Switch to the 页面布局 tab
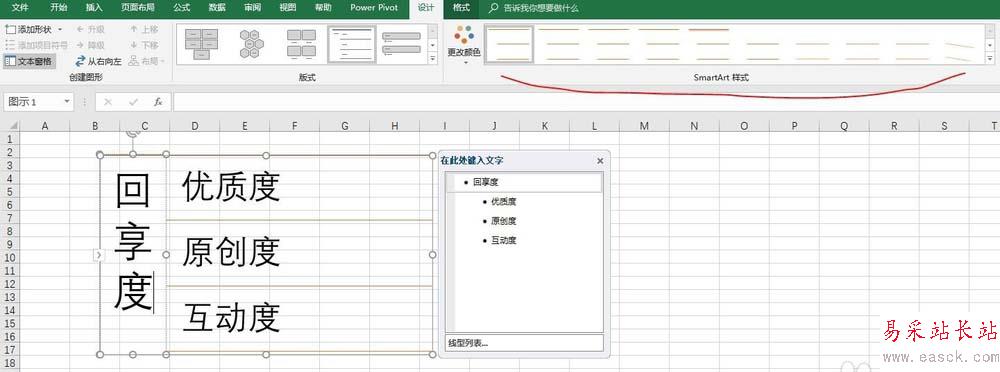Screen dimensions: 1000x372 137,8
